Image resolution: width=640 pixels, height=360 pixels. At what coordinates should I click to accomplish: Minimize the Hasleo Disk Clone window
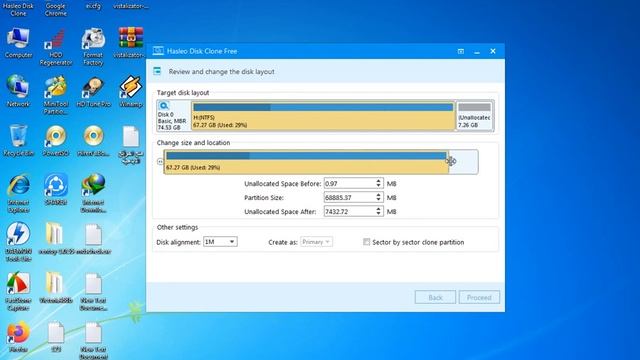(477, 51)
